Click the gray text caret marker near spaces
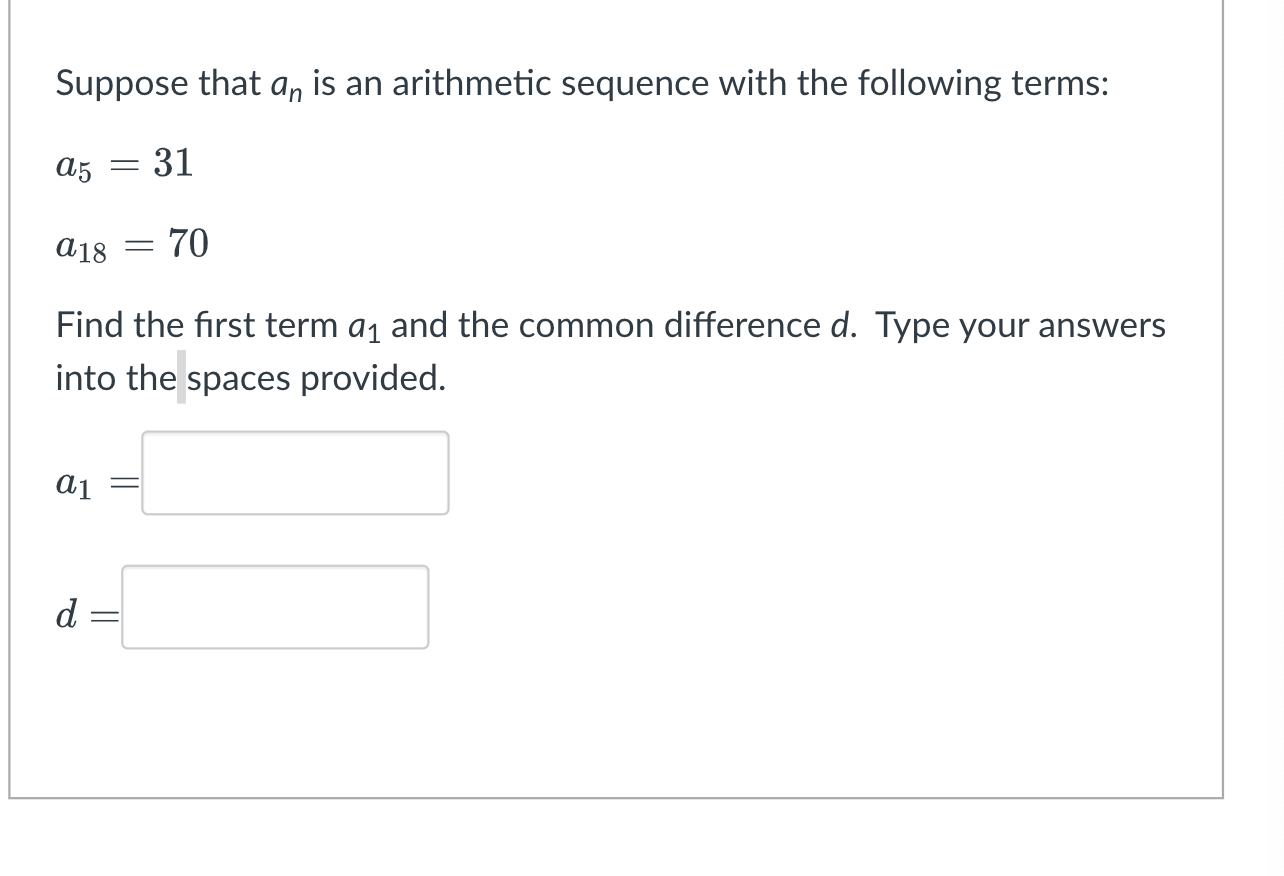Screen dimensions: 1284x876 coord(180,378)
